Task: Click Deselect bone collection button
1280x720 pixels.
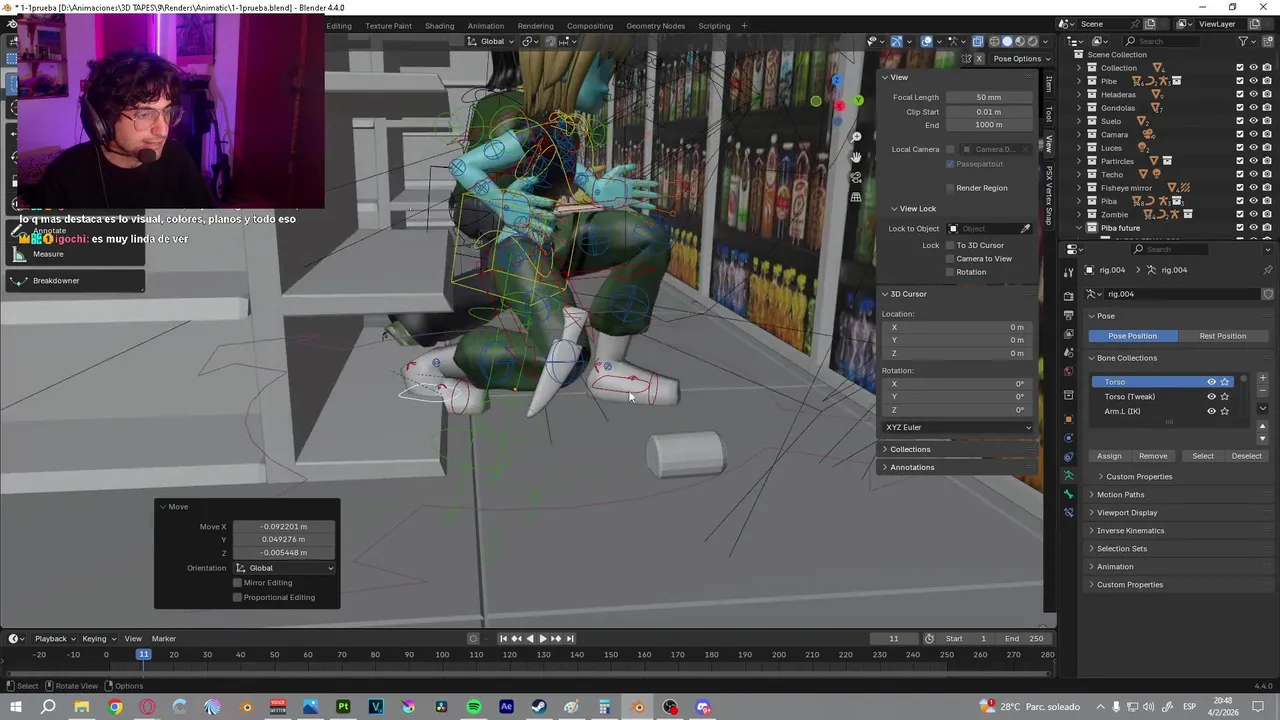Action: [1246, 456]
